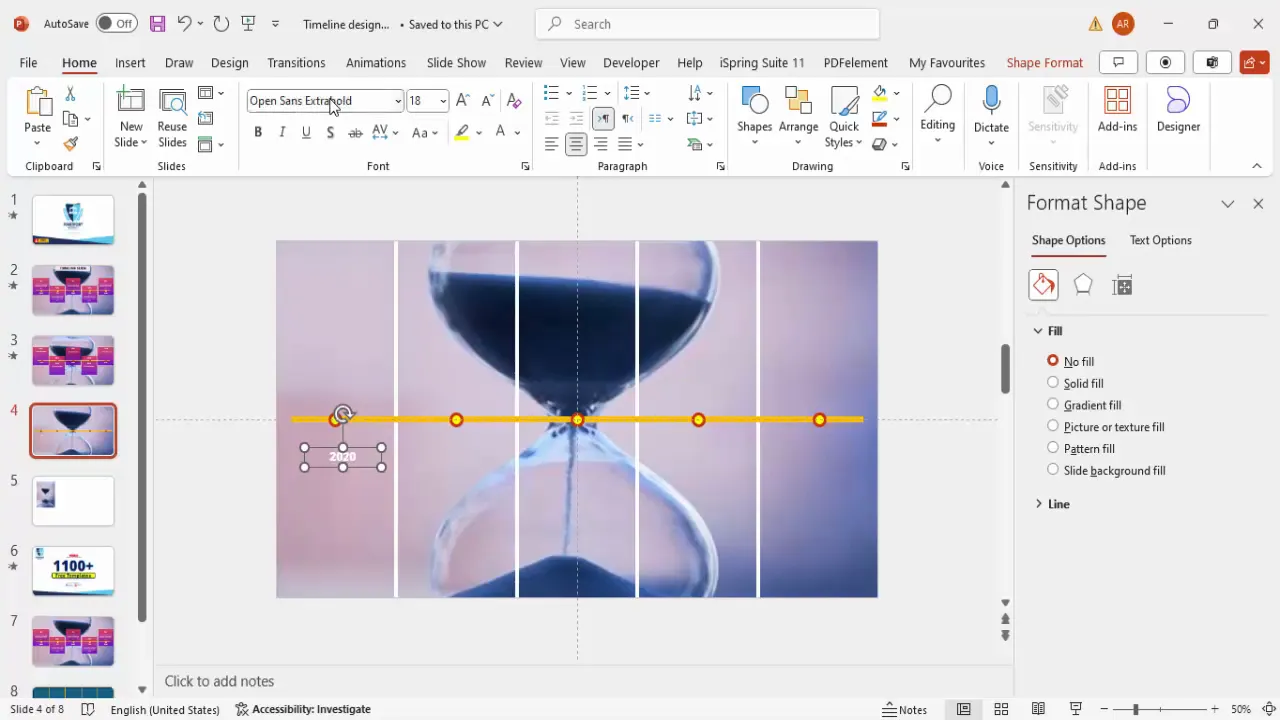
Task: Select Fill & Line icon in Format Shape
Action: click(x=1043, y=285)
